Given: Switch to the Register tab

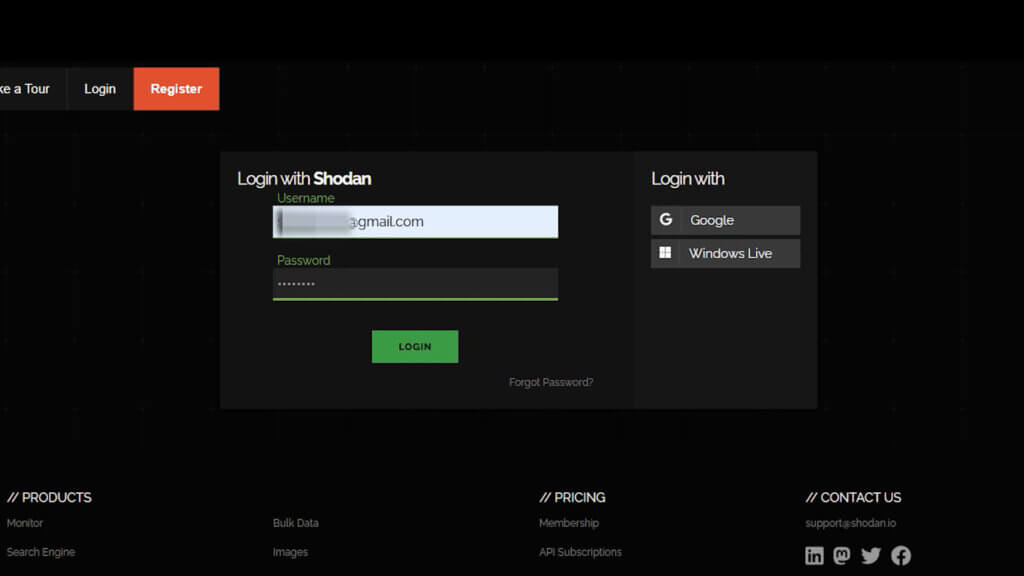Looking at the screenshot, I should [x=176, y=88].
